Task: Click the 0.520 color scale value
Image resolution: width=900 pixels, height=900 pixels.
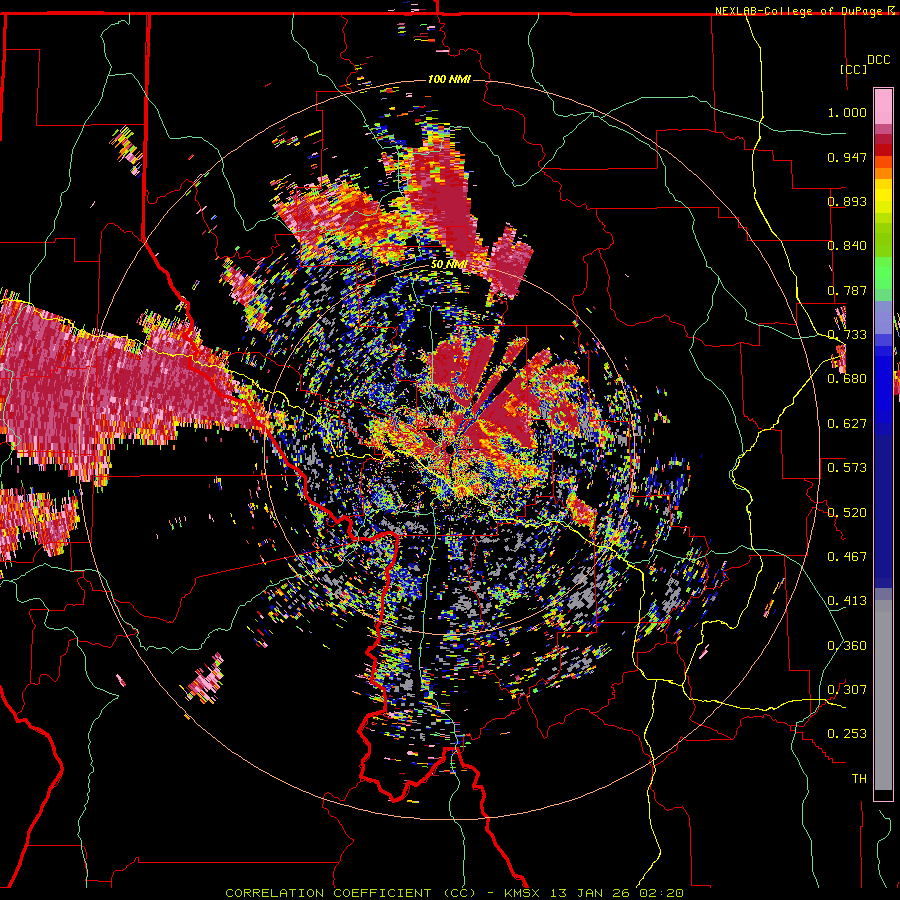Action: pyautogui.click(x=847, y=513)
